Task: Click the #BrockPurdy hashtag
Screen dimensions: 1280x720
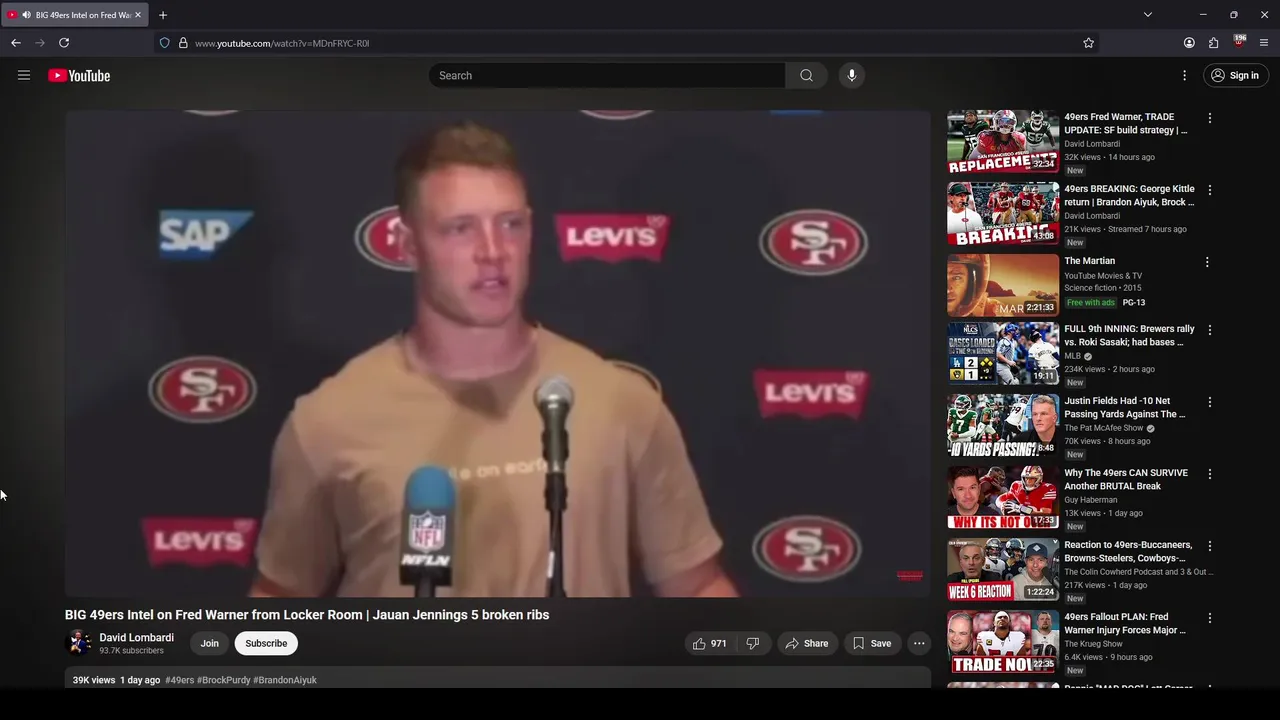Action: [223, 680]
